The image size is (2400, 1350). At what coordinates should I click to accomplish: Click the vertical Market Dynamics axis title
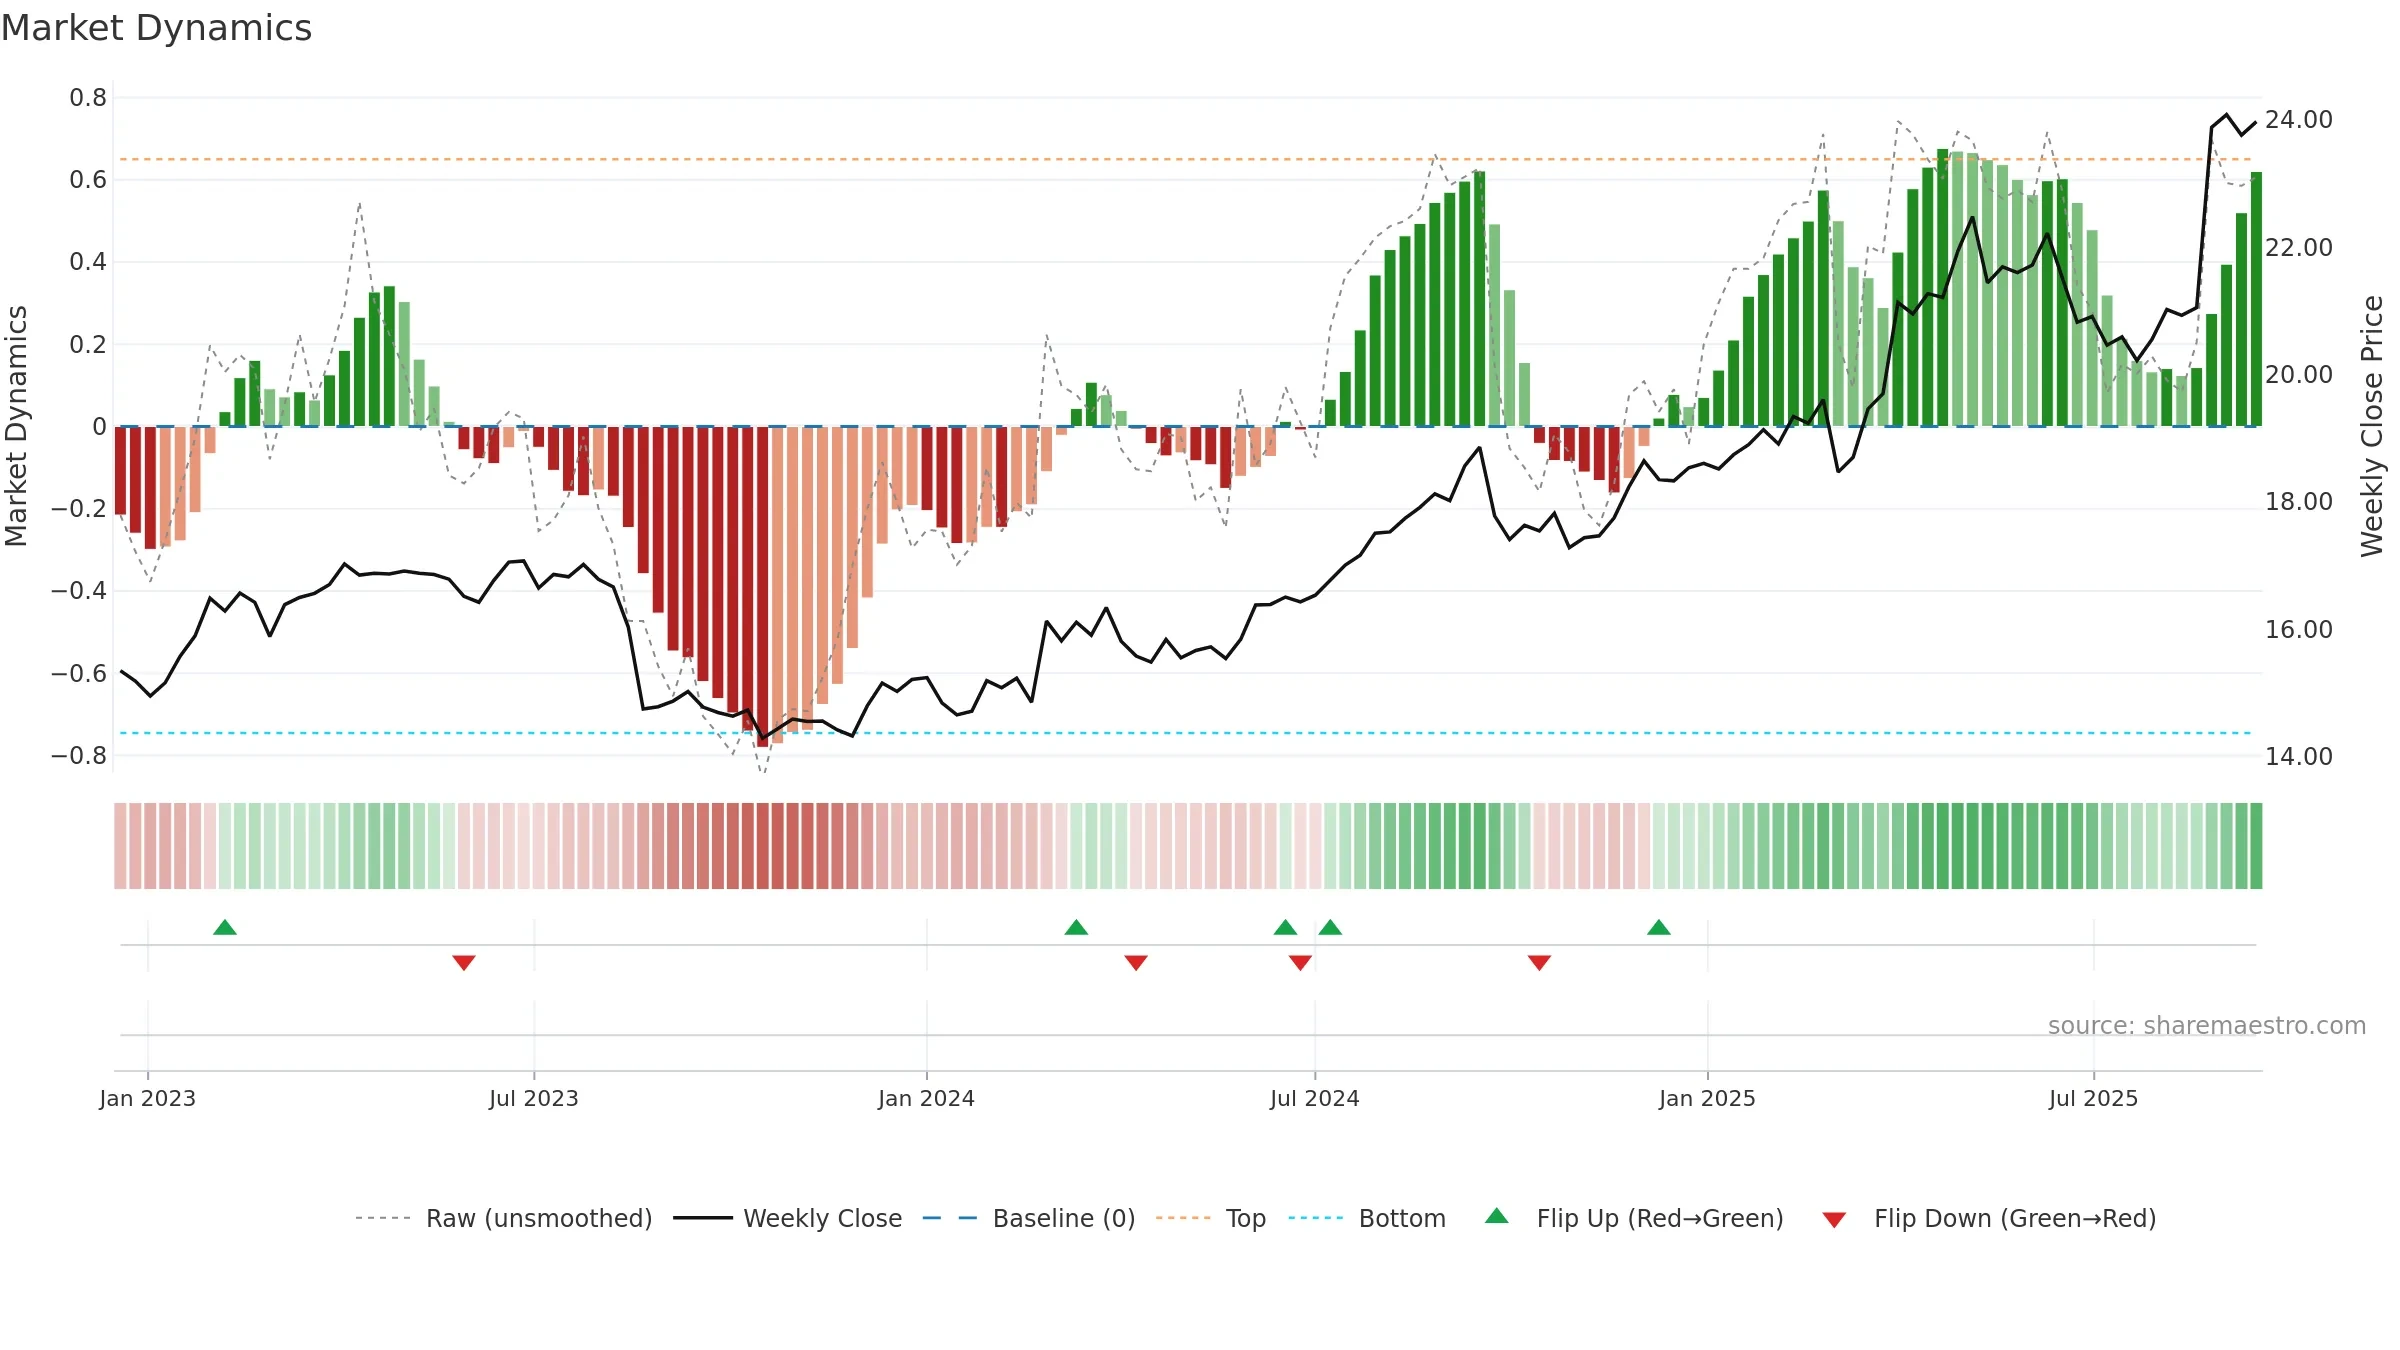[x=16, y=426]
